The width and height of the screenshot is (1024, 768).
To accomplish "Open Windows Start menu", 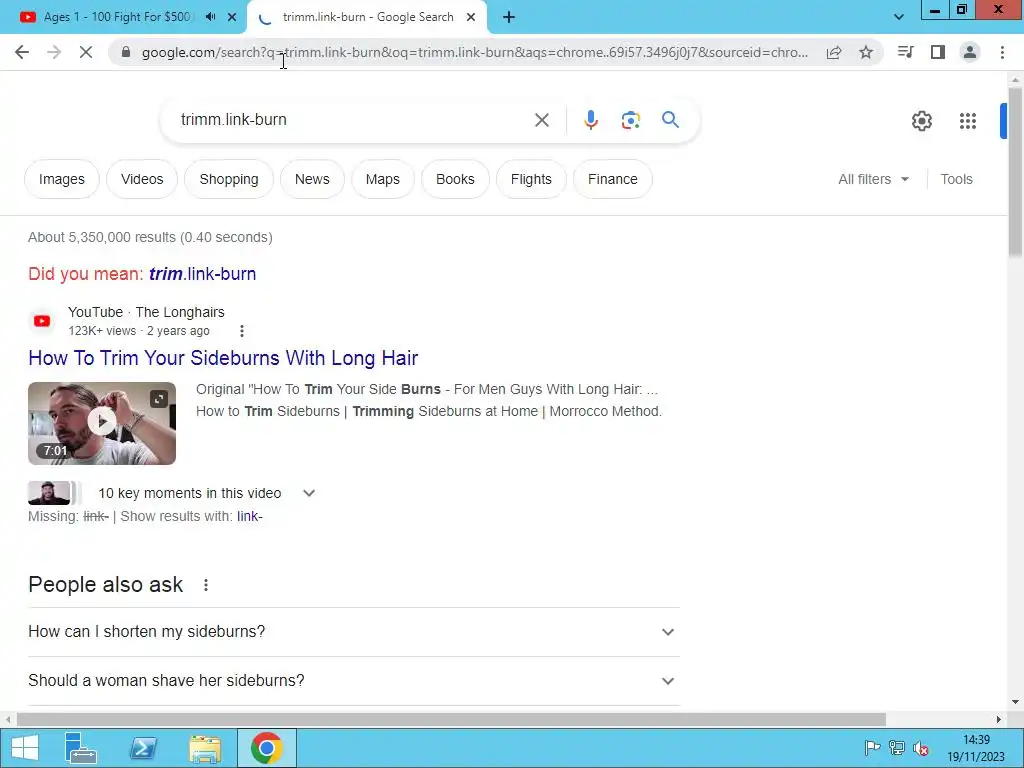I will click(x=25, y=748).
